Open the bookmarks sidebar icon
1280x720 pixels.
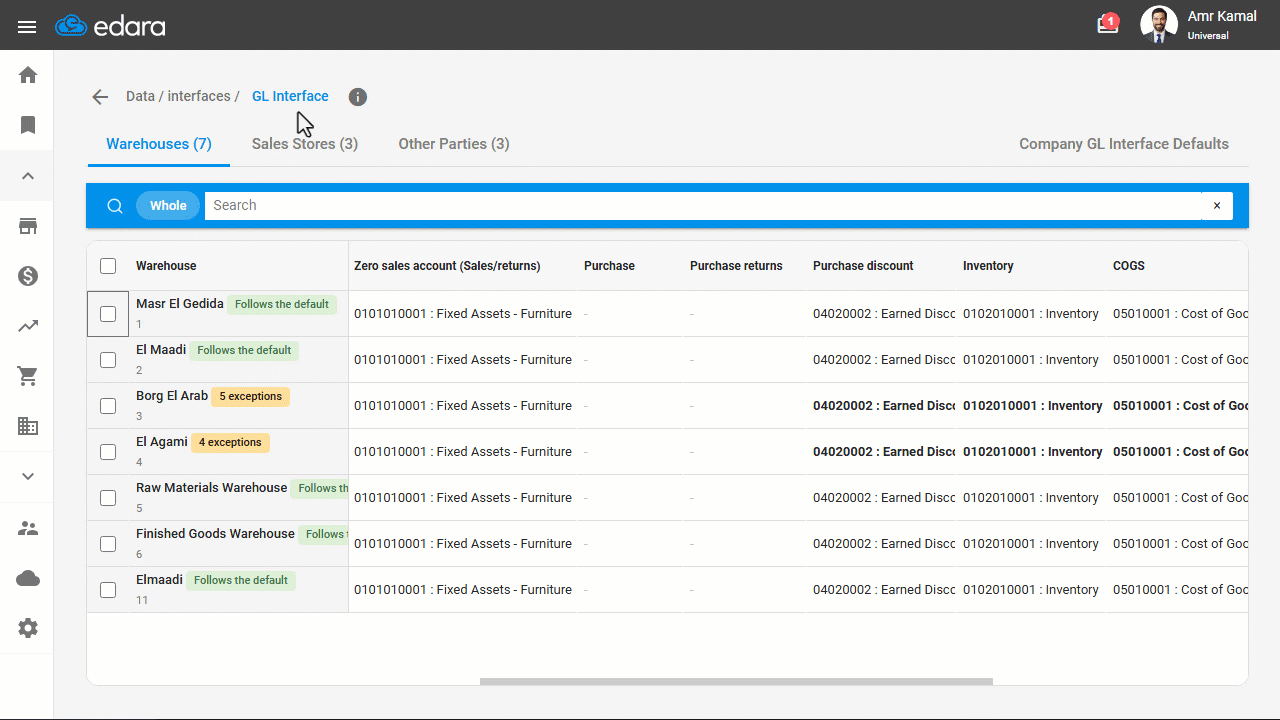point(28,125)
